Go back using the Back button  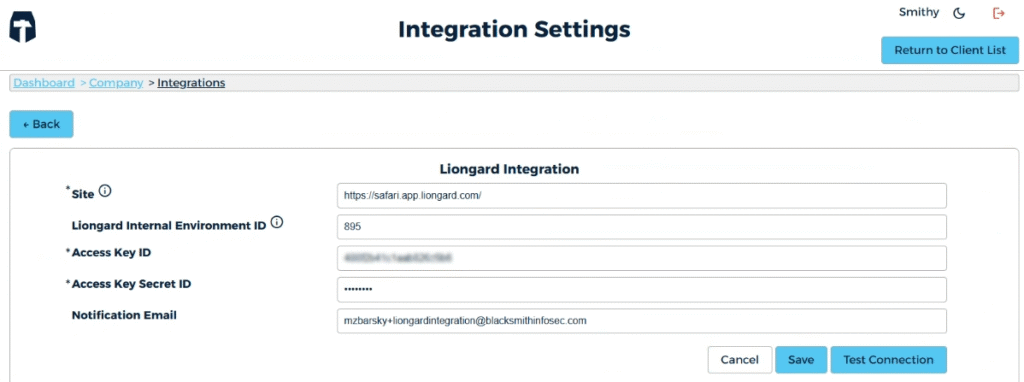point(41,124)
